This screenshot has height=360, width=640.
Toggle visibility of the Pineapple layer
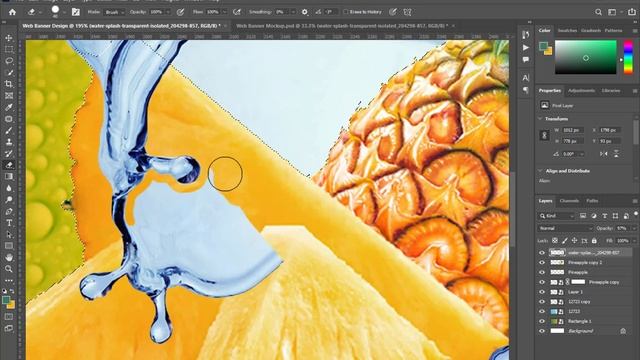pos(542,272)
